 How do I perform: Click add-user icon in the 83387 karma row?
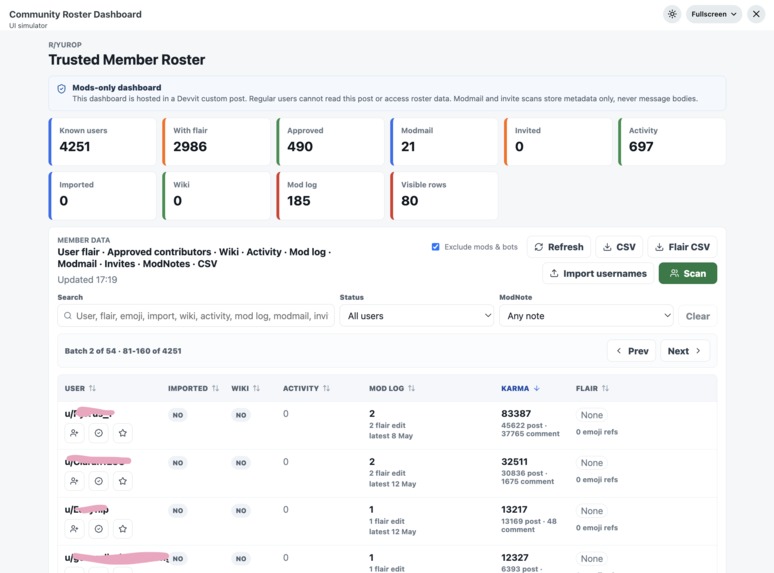click(74, 433)
